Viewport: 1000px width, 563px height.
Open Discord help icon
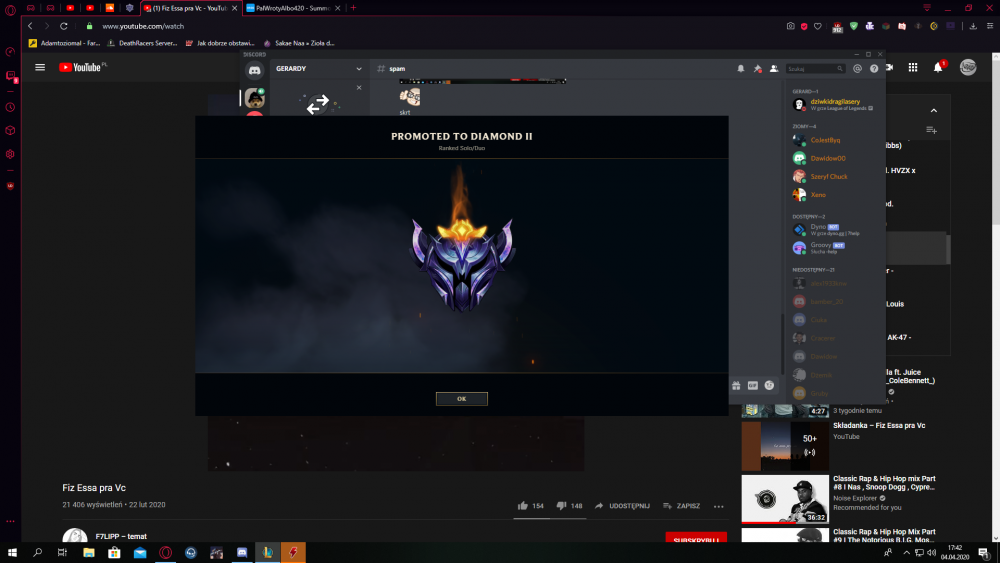(874, 68)
